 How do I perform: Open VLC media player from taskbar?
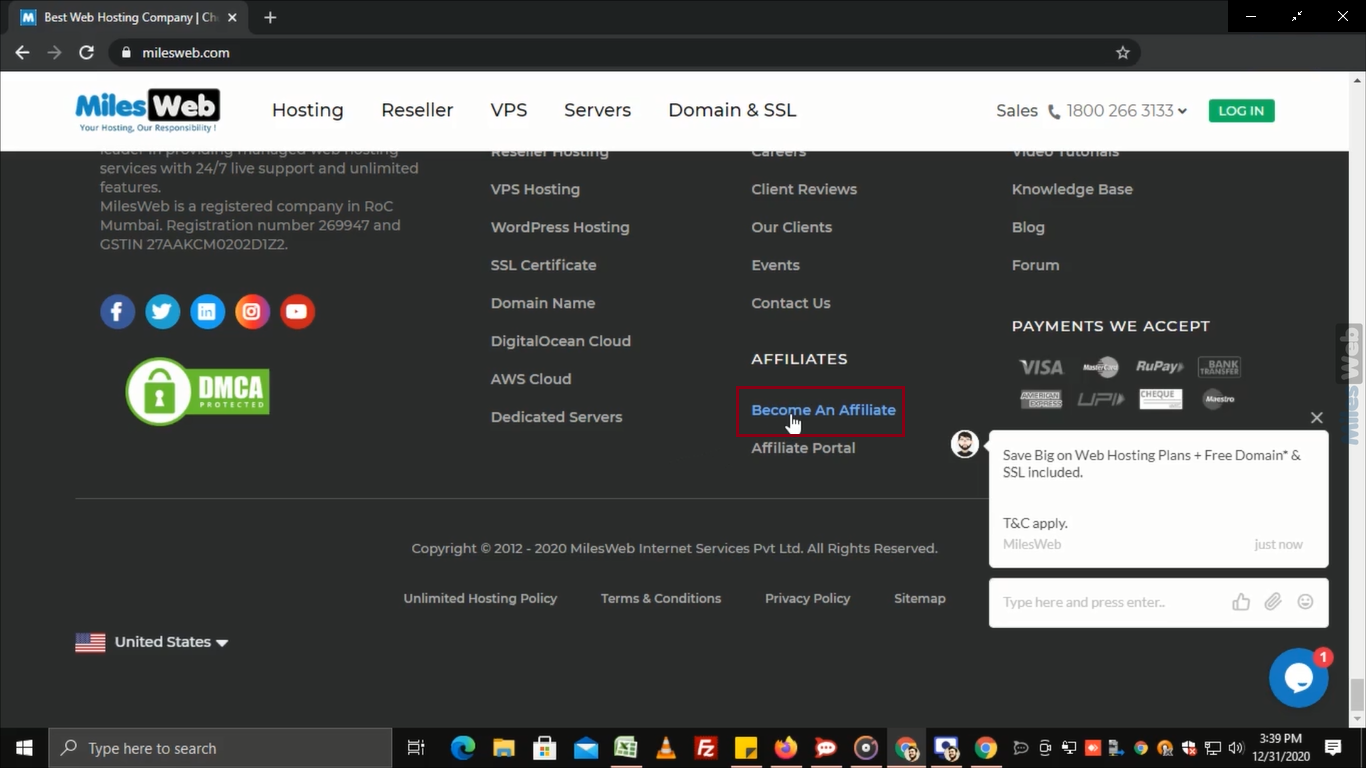666,748
